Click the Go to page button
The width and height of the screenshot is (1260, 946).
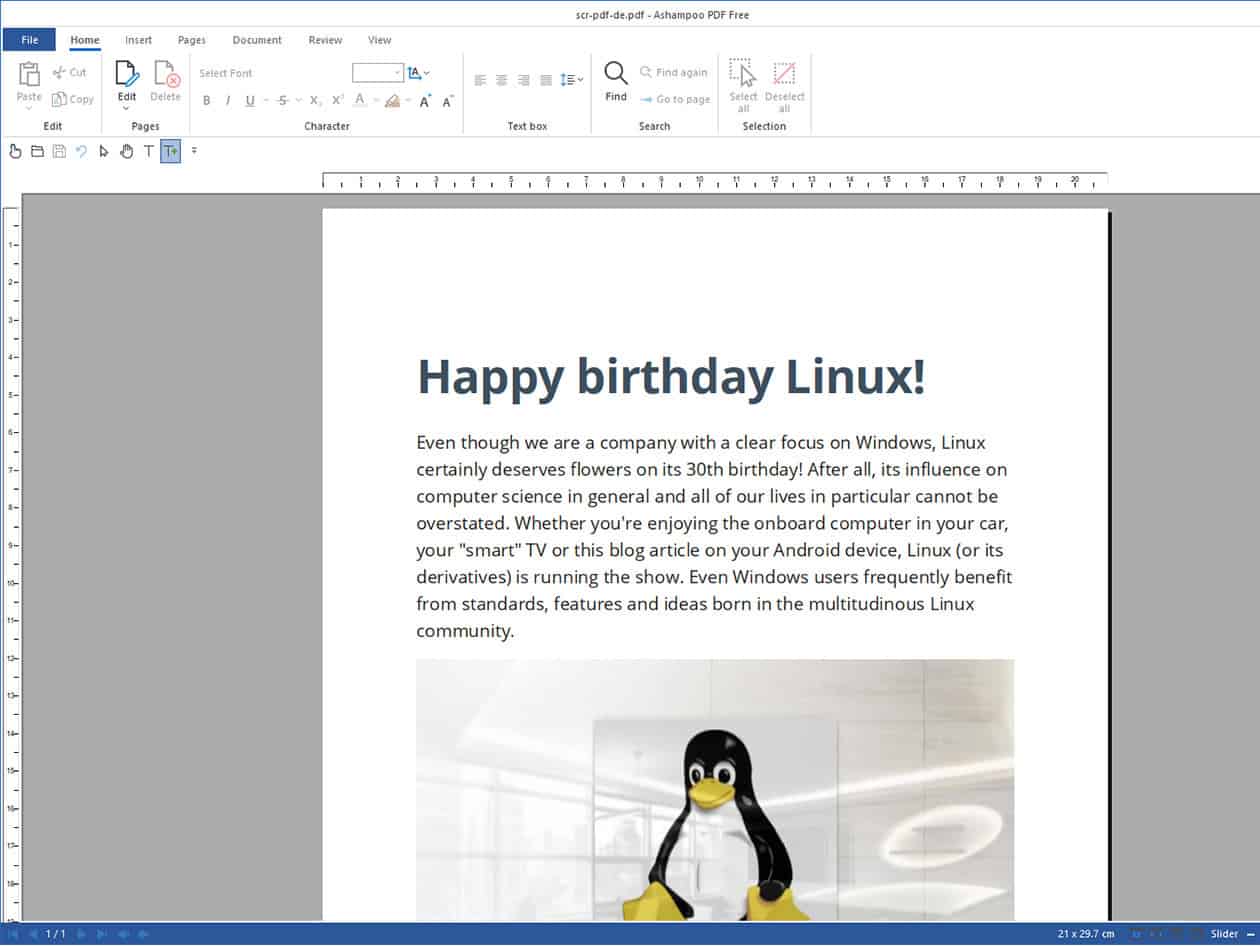point(675,99)
